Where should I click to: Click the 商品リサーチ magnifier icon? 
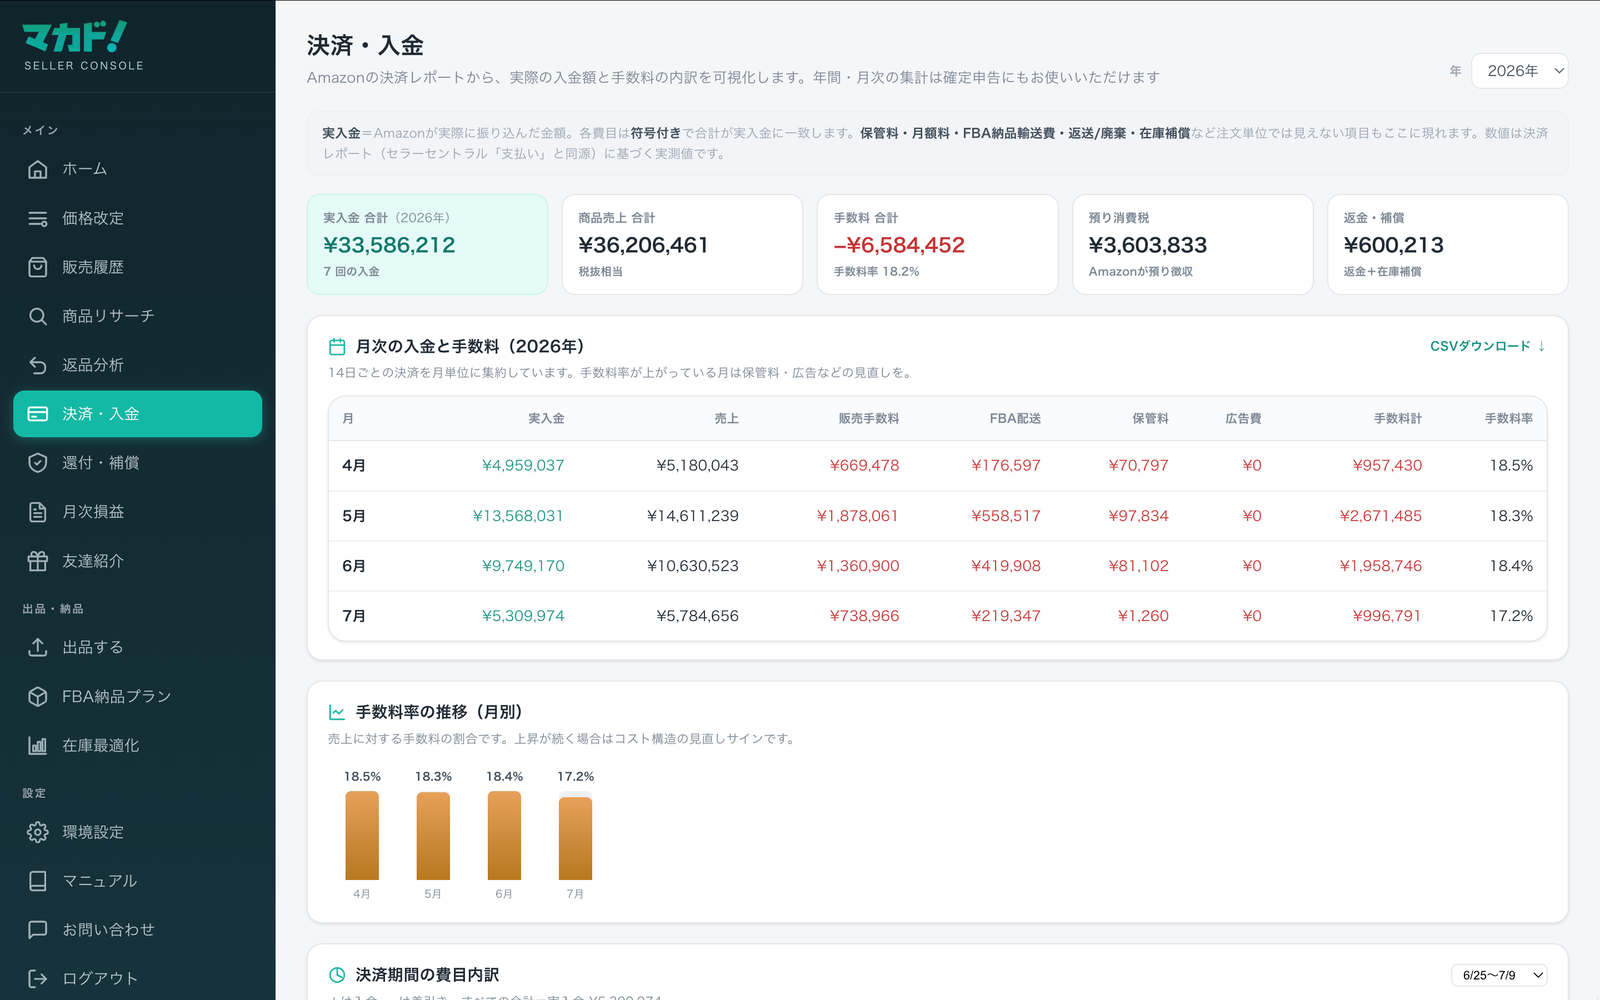coord(38,316)
